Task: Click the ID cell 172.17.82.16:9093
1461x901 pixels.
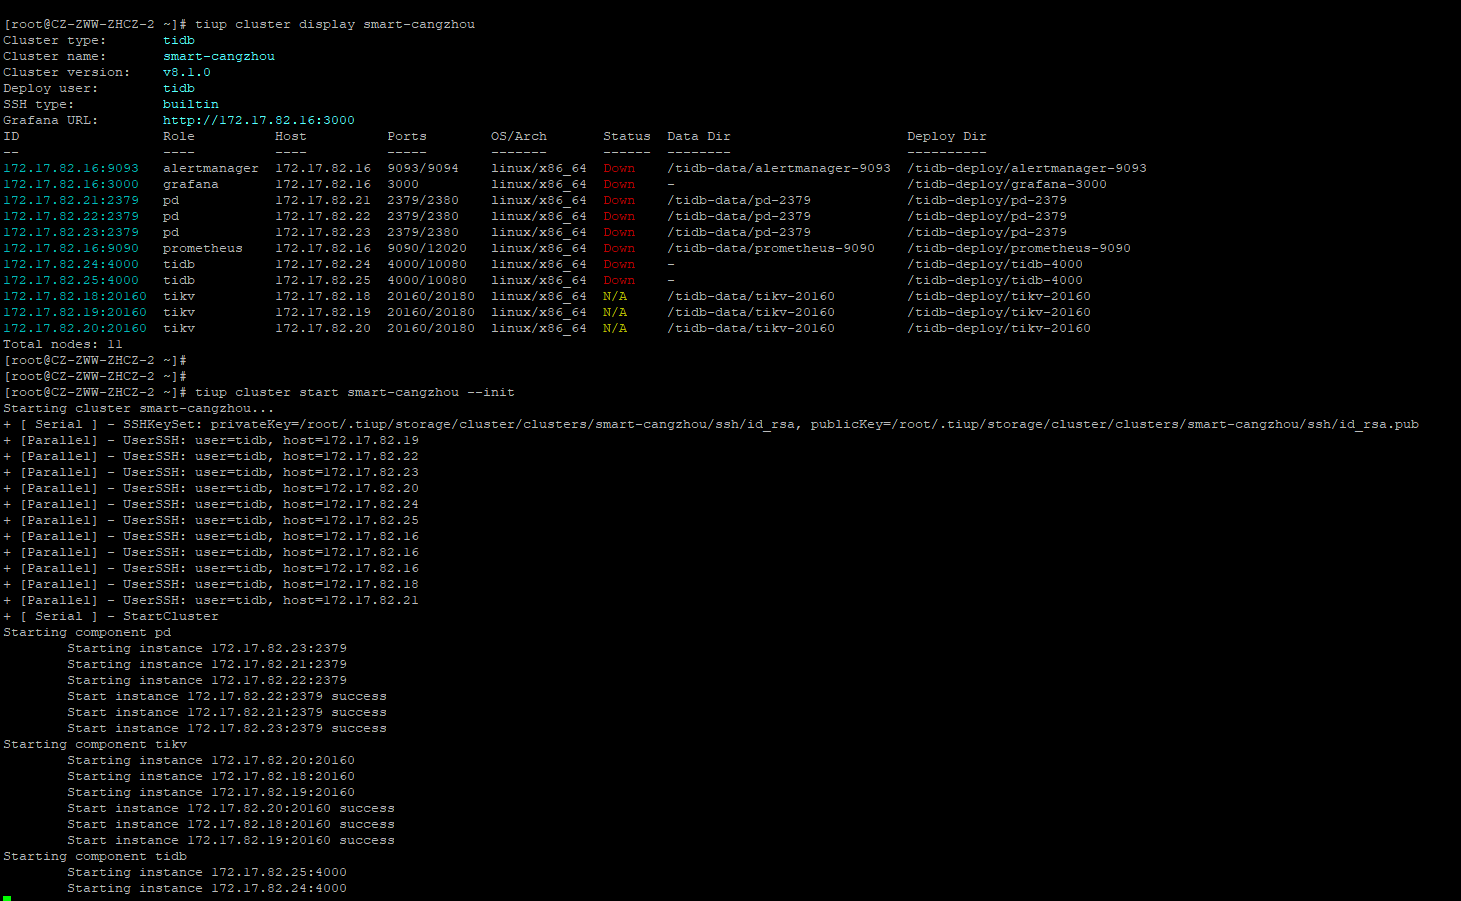Action: click(x=71, y=168)
